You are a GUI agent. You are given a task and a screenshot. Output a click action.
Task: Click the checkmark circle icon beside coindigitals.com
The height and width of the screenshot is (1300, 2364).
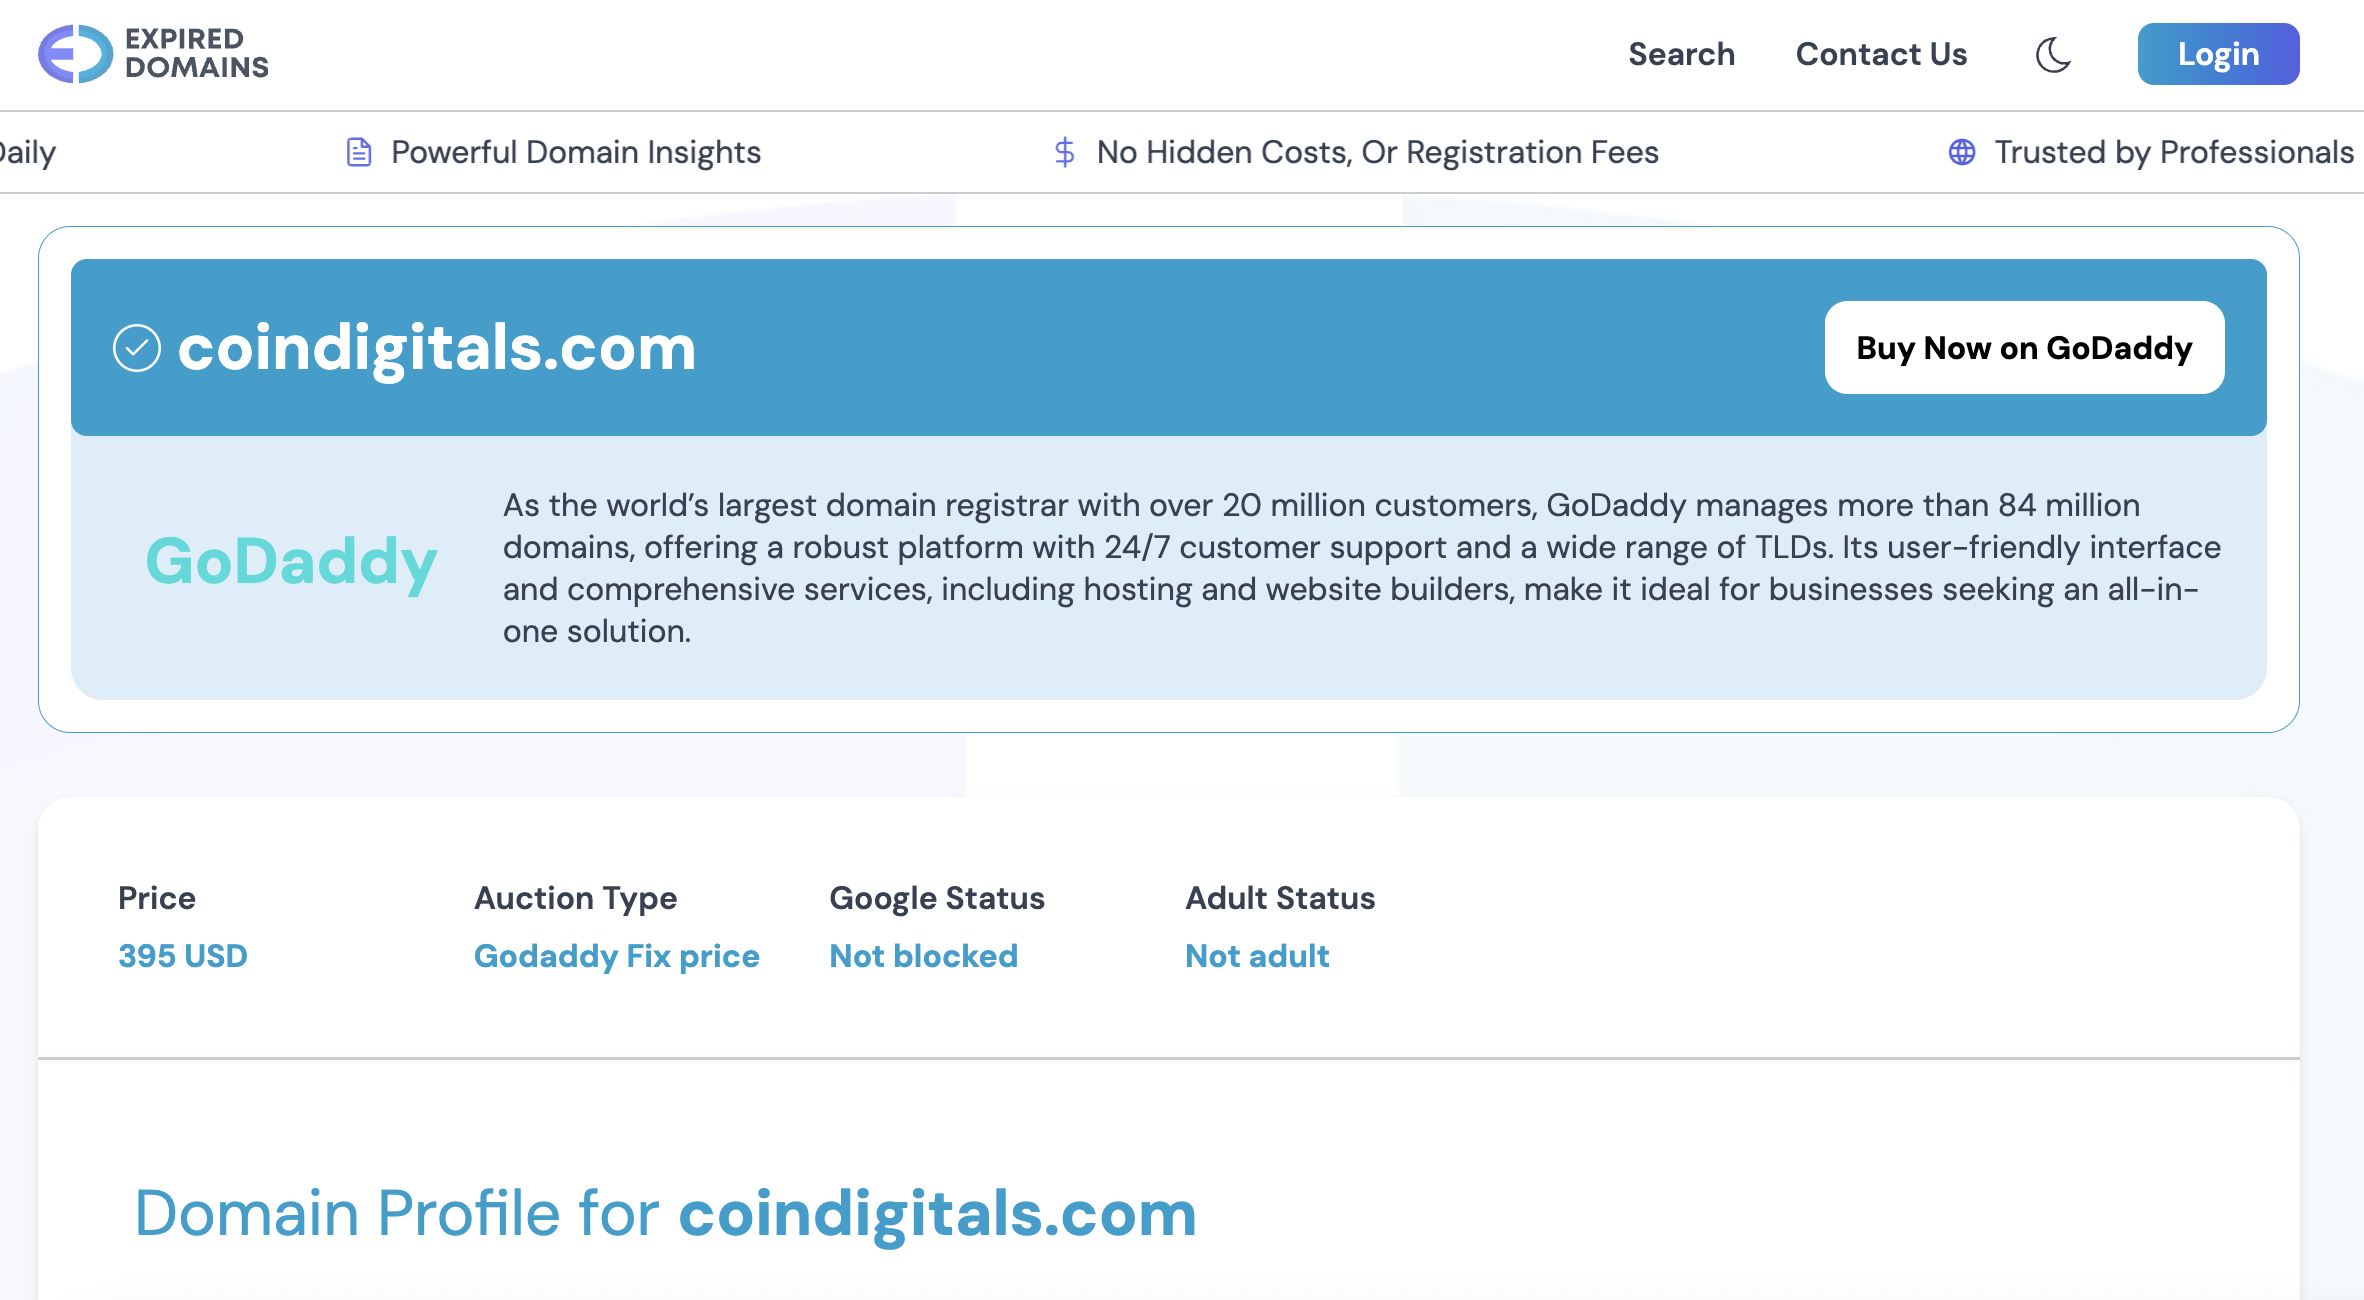coord(137,348)
